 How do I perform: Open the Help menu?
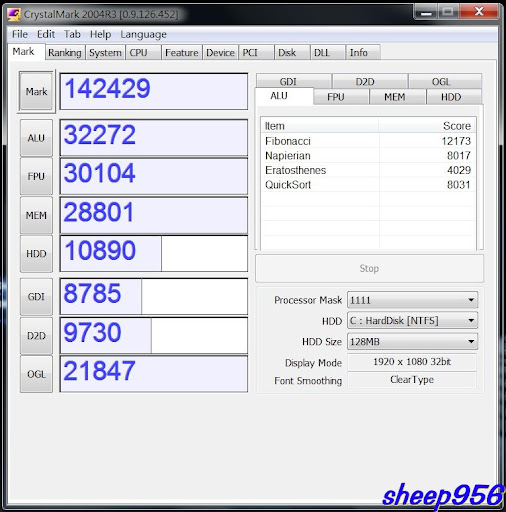[x=100, y=34]
